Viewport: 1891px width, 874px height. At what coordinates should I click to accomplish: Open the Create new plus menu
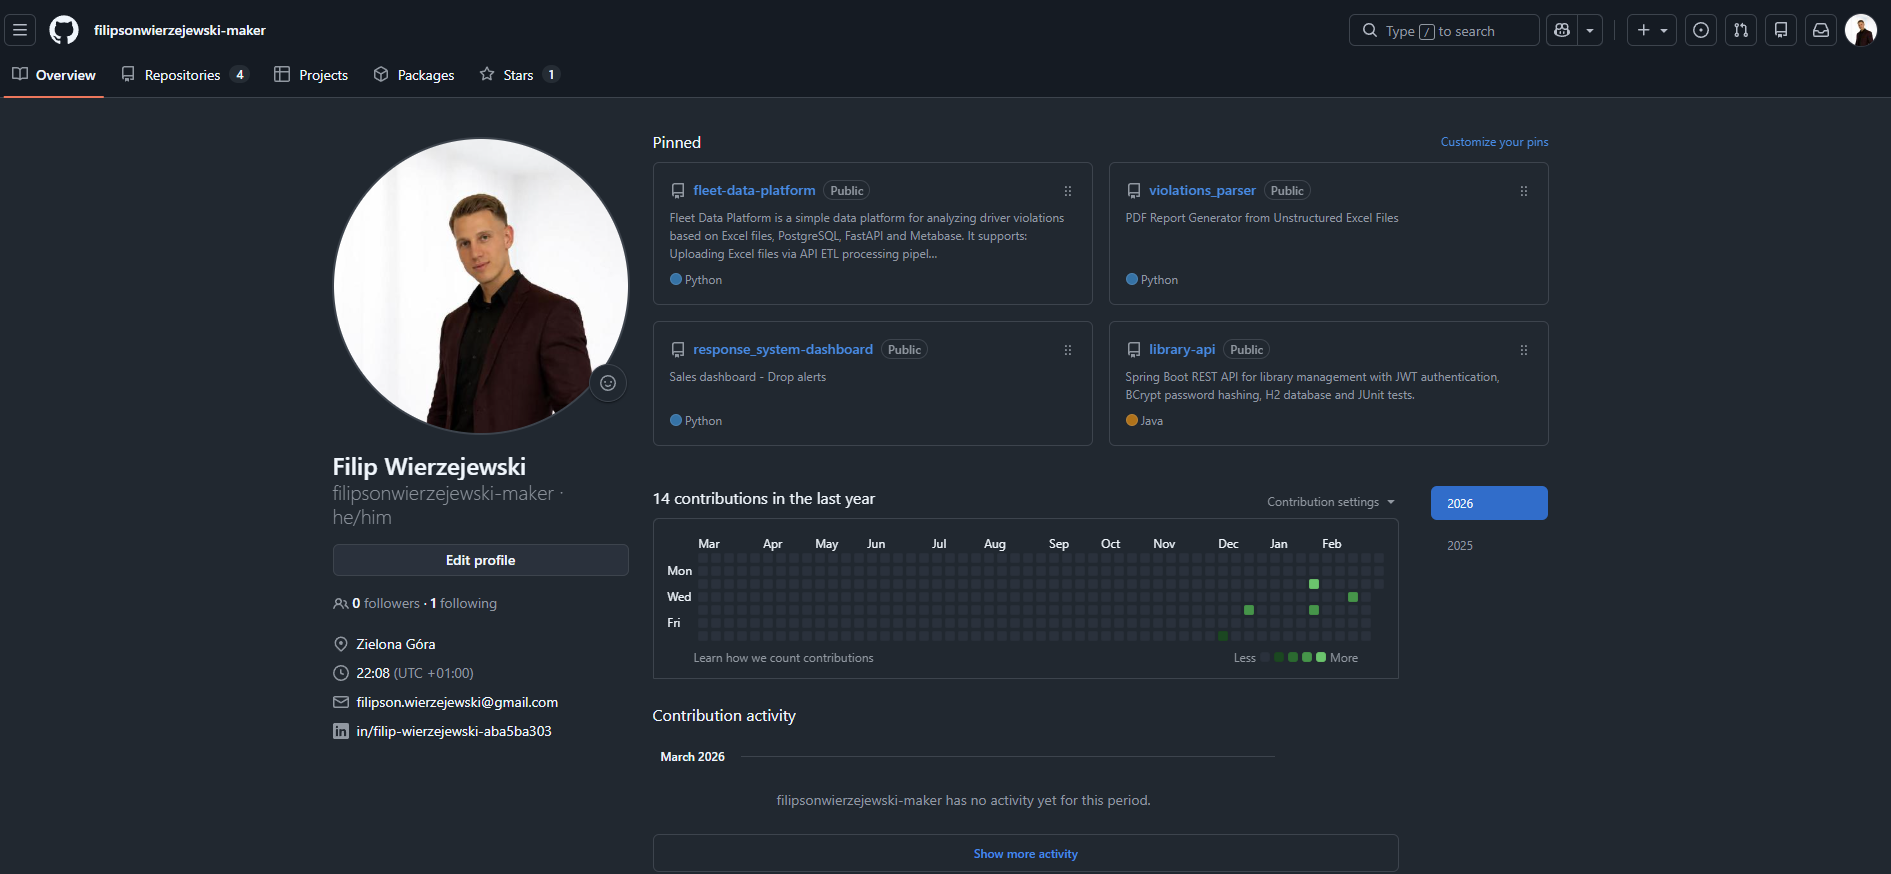[1652, 30]
